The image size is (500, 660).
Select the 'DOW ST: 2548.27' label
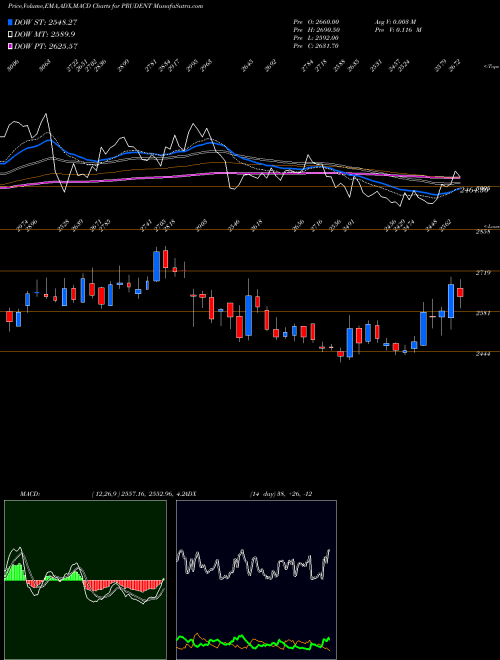(x=45, y=22)
